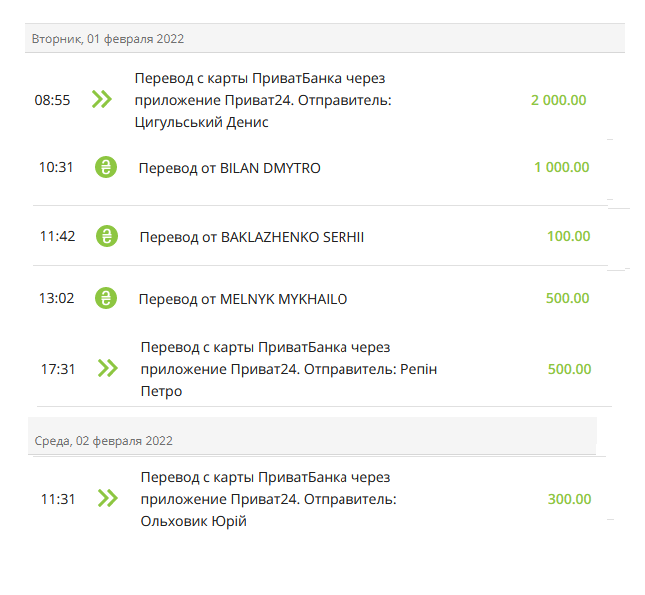
Task: Select "Перевод от BAKLAZHENKO SERHII" entry
Action: pos(252,237)
